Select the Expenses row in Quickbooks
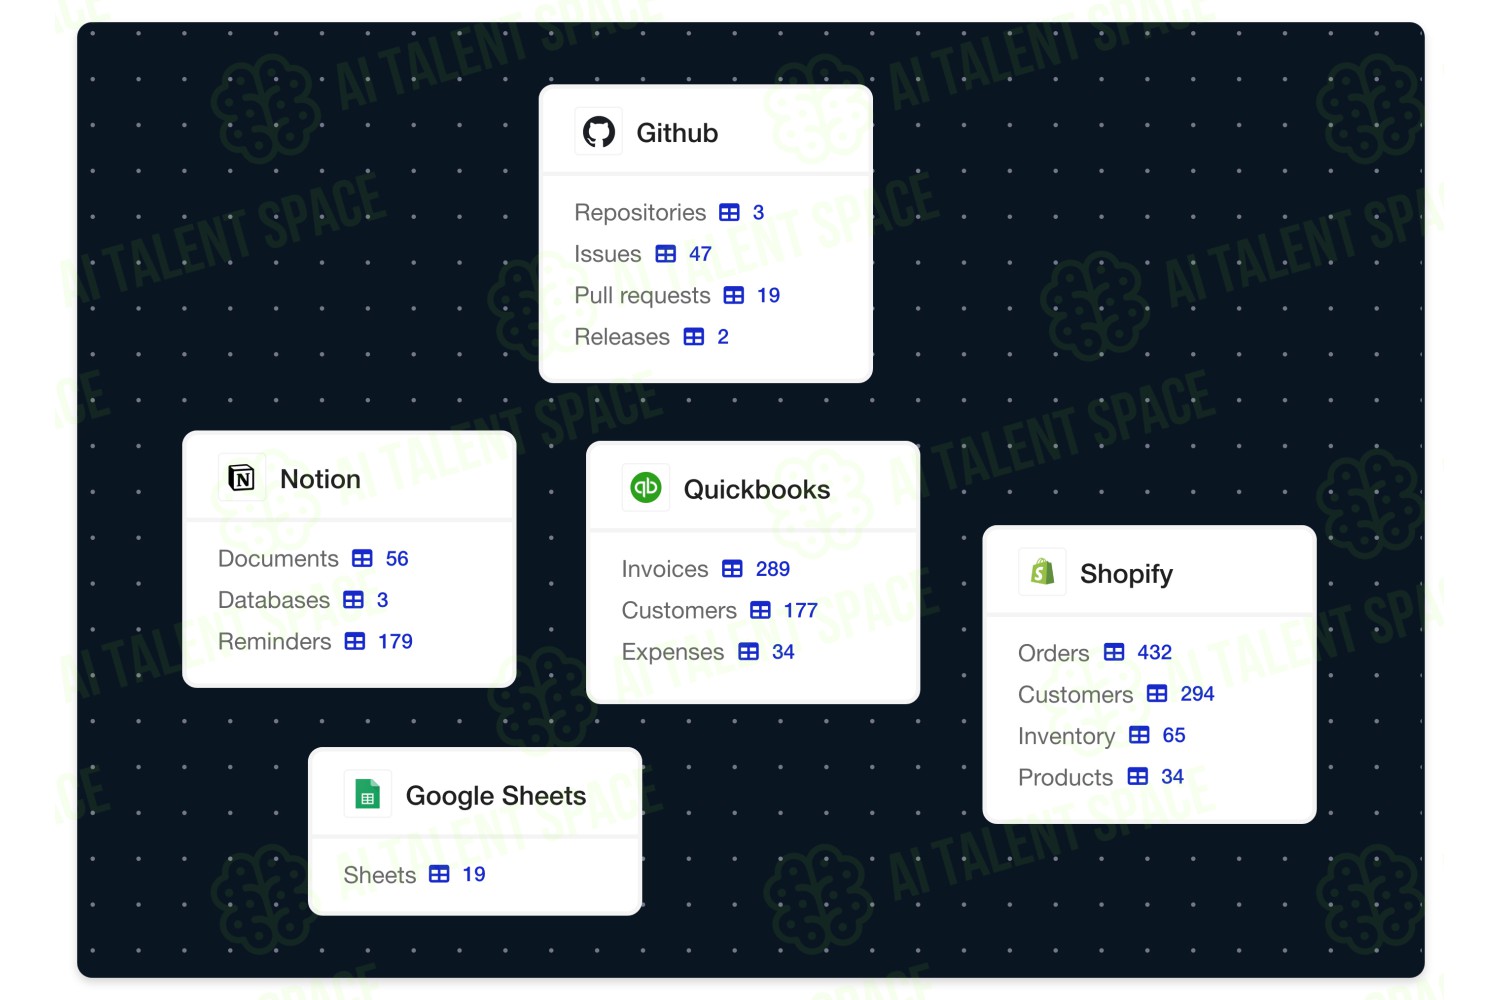 coord(708,652)
